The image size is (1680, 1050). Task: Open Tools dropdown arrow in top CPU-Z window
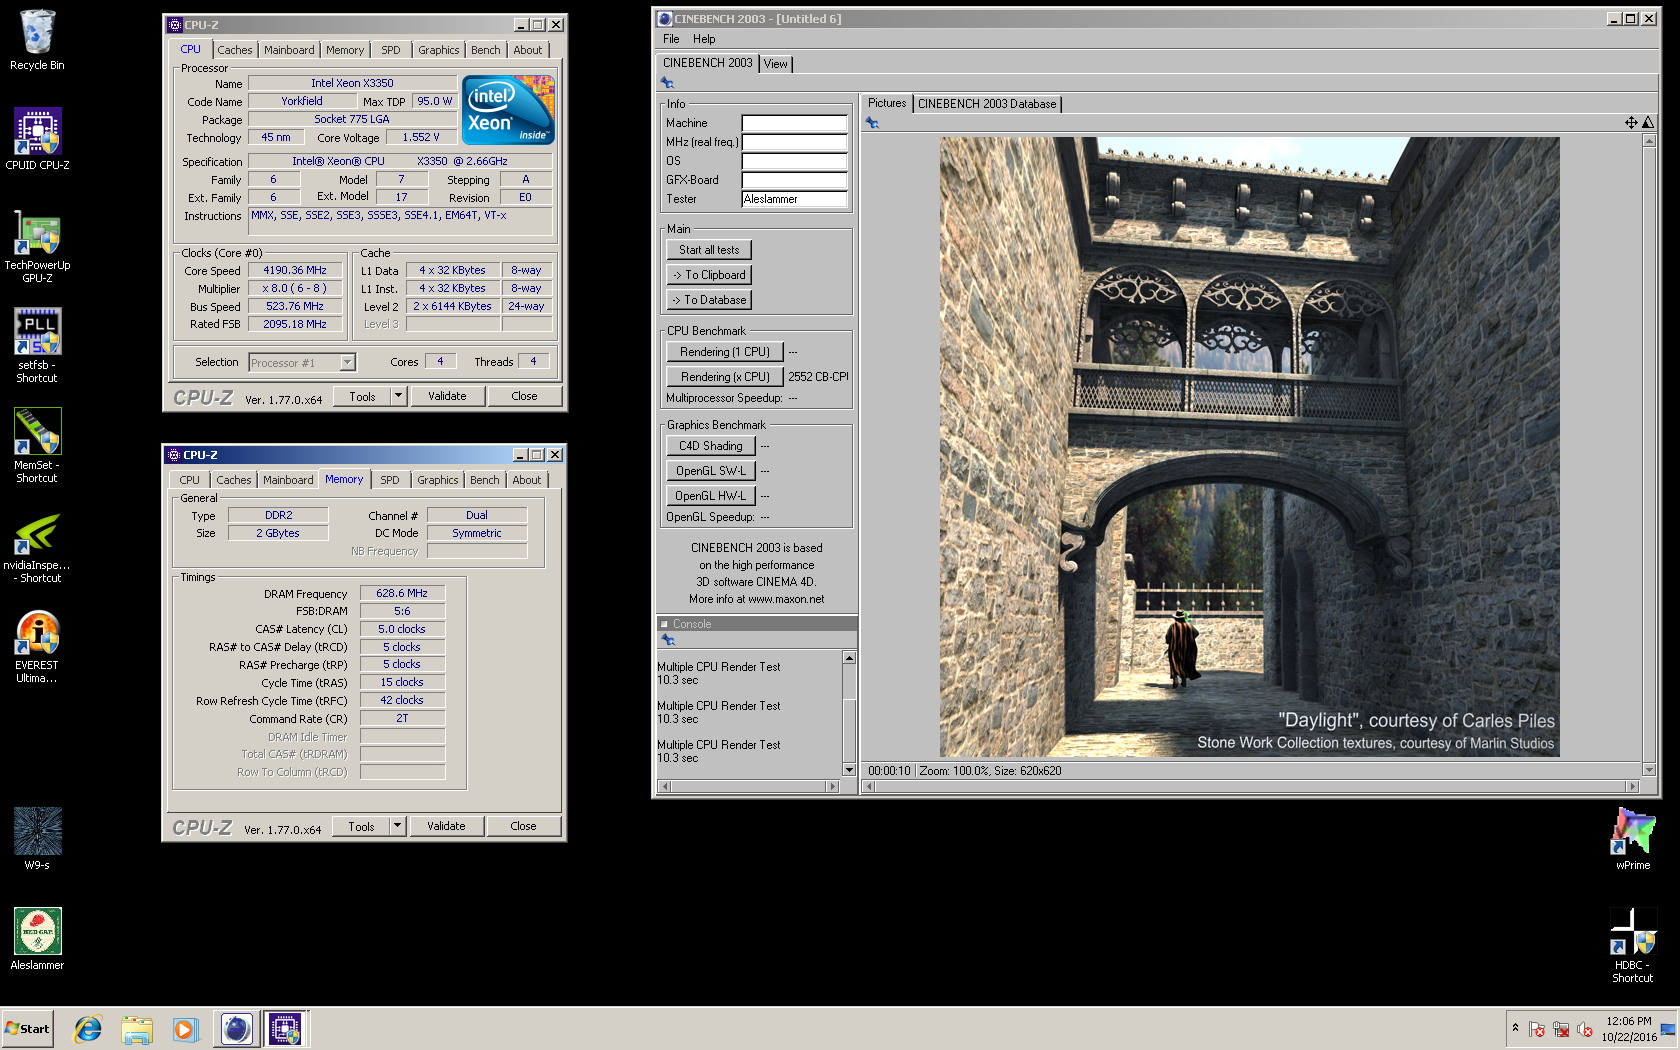click(x=398, y=396)
